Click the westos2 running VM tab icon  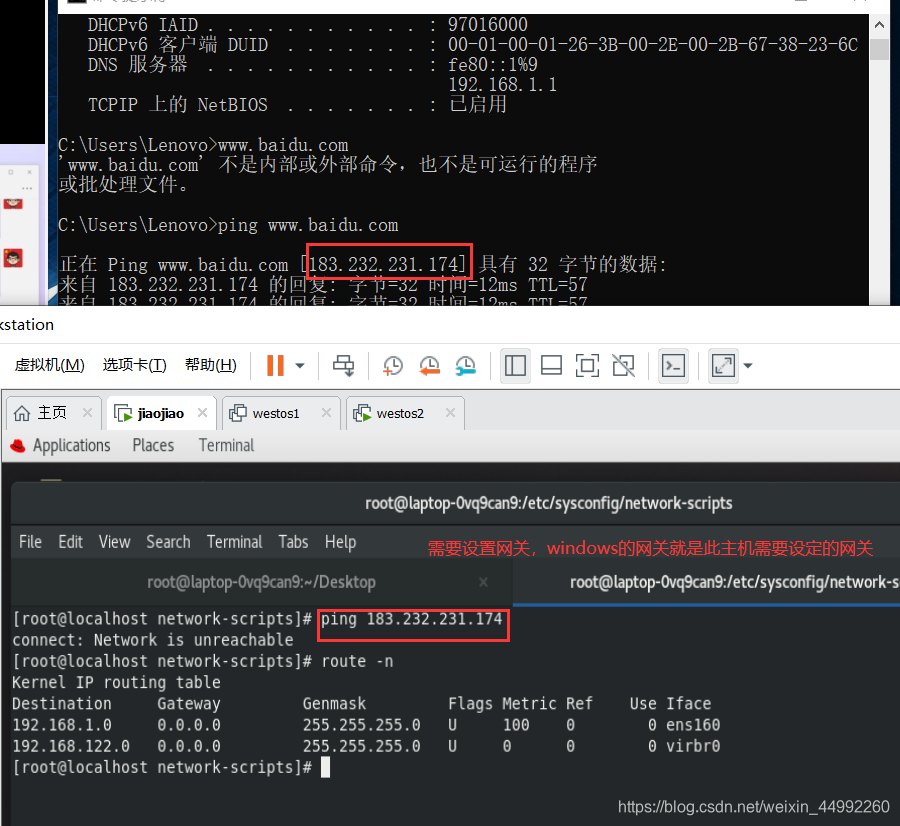pyautogui.click(x=362, y=413)
